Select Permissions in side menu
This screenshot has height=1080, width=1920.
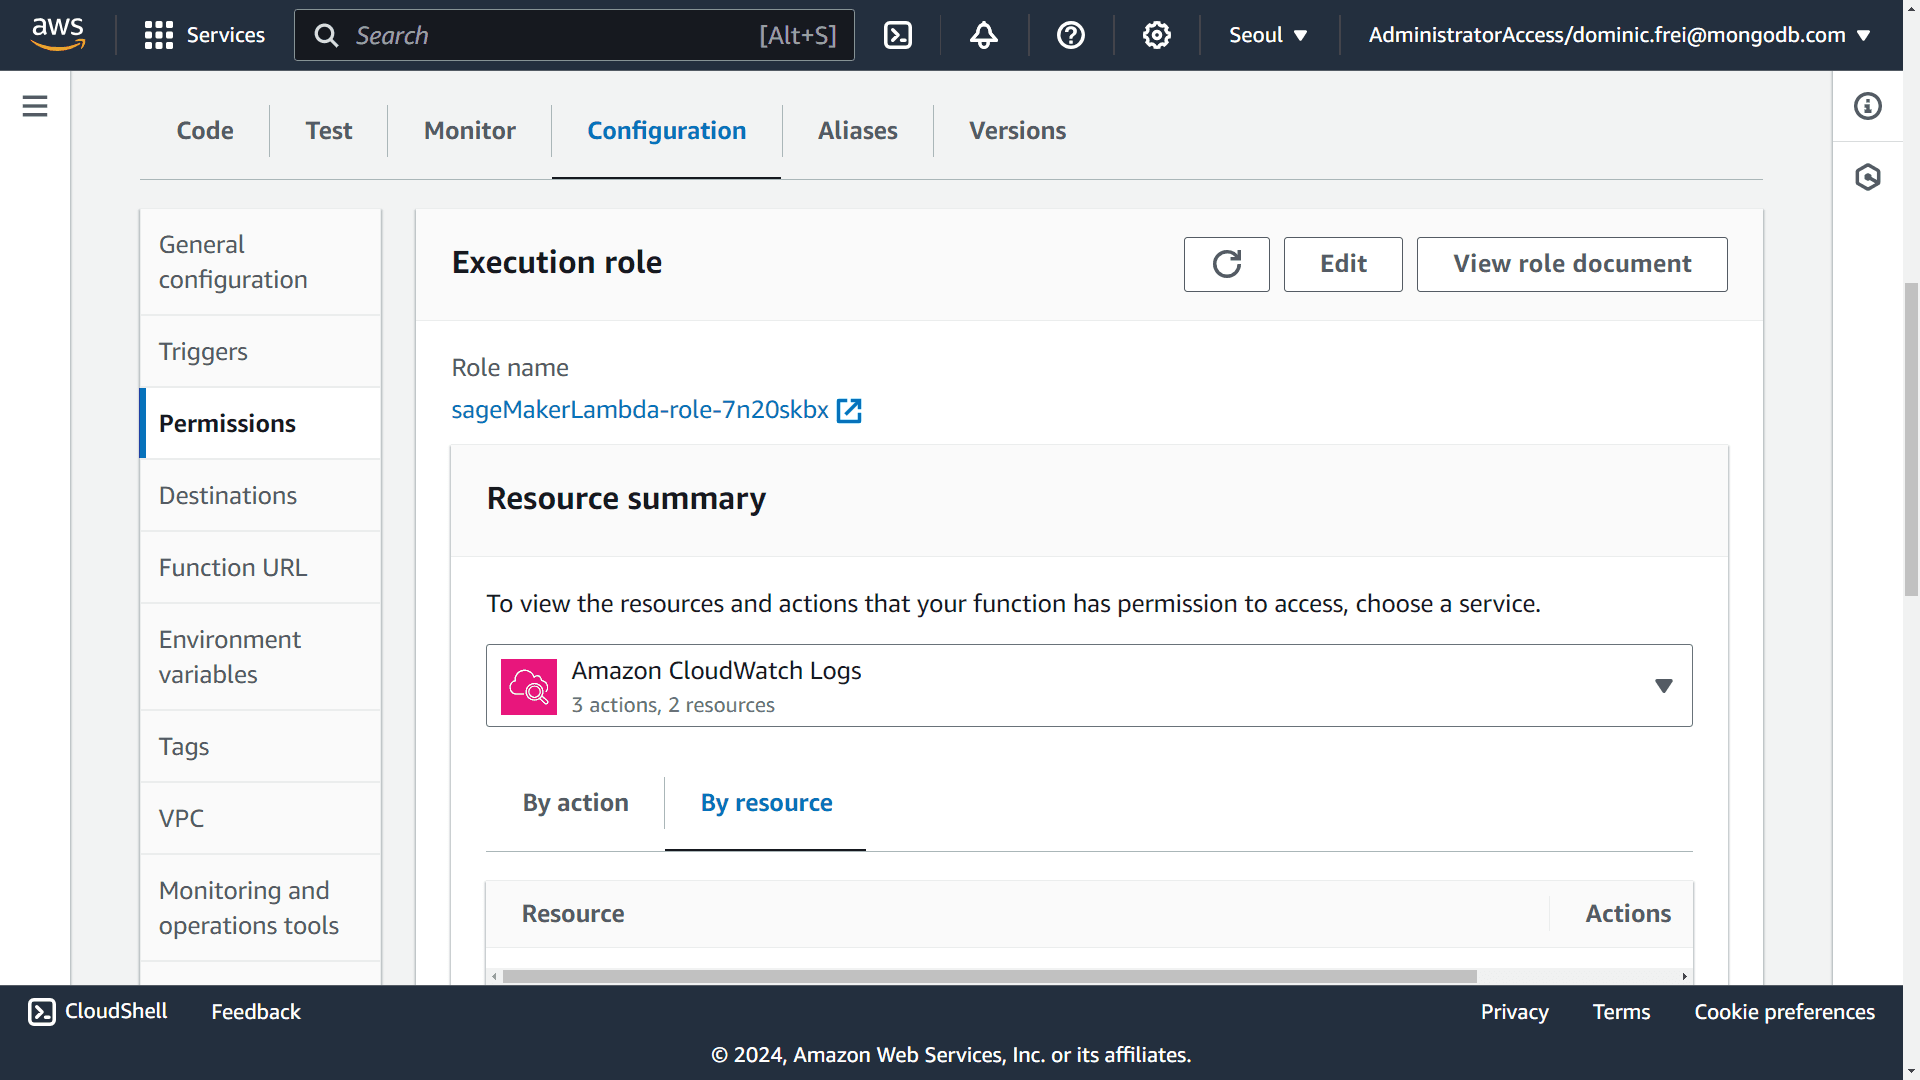260,424
